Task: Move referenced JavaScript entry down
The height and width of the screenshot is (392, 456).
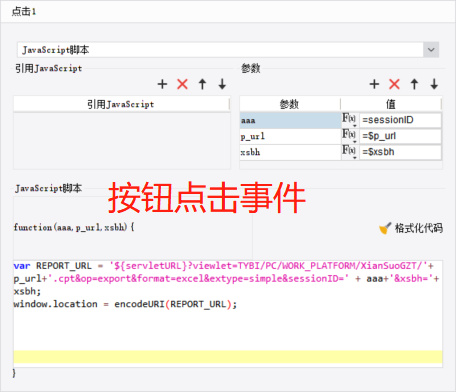Action: point(222,84)
